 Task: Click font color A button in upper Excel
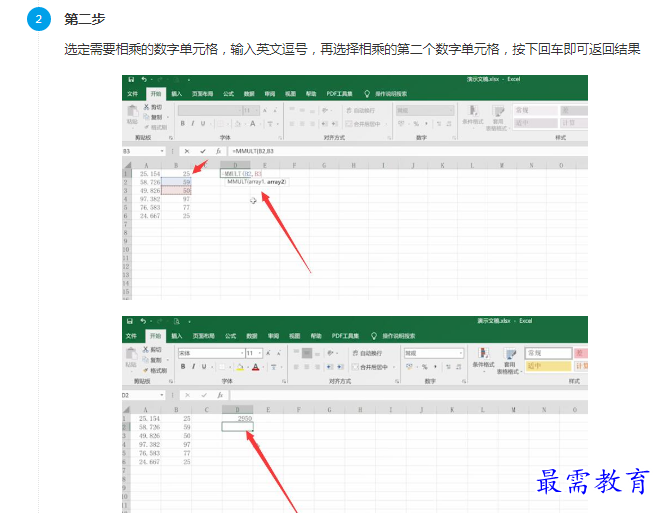click(253, 123)
